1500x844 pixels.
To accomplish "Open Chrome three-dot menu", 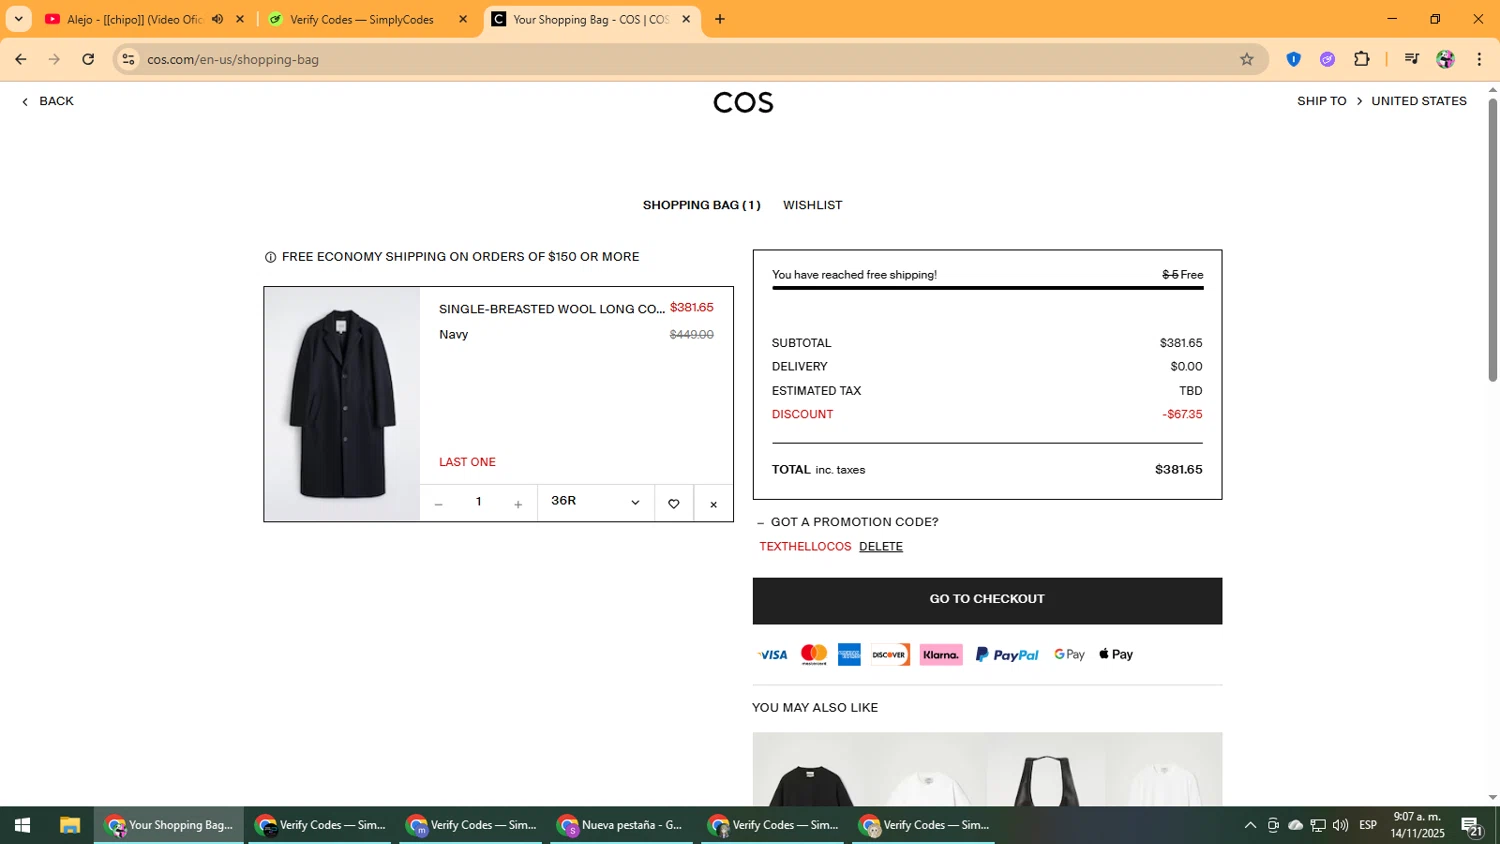I will coord(1479,59).
